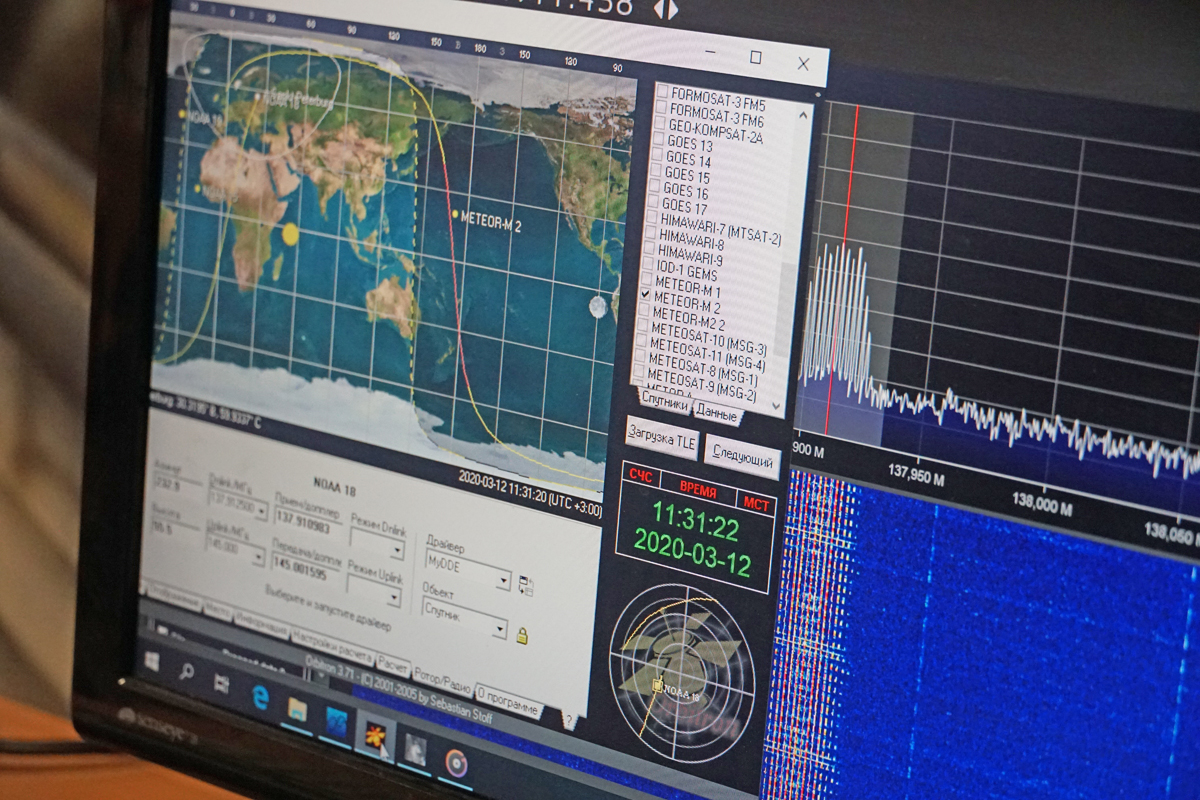Check the GOES 17 satellite
The image size is (1200, 800).
click(x=652, y=203)
